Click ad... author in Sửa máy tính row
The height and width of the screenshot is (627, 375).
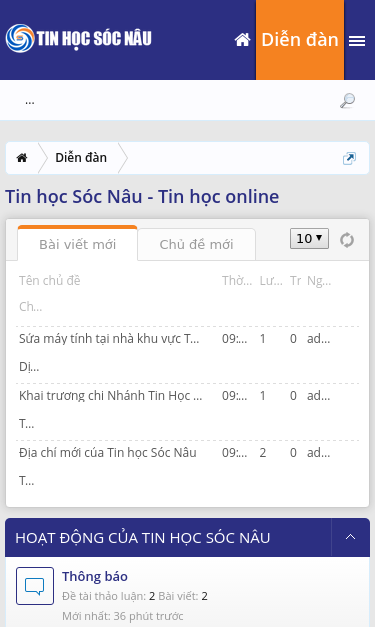[x=319, y=339]
